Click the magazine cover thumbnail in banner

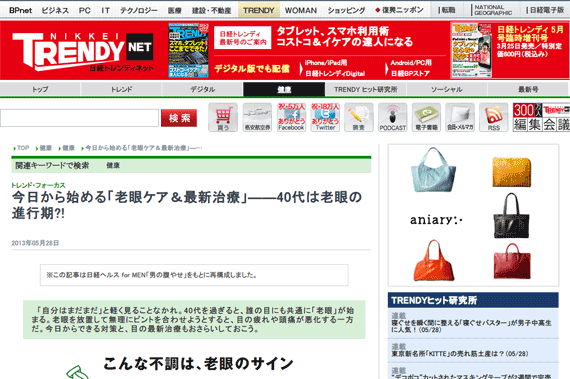point(188,50)
